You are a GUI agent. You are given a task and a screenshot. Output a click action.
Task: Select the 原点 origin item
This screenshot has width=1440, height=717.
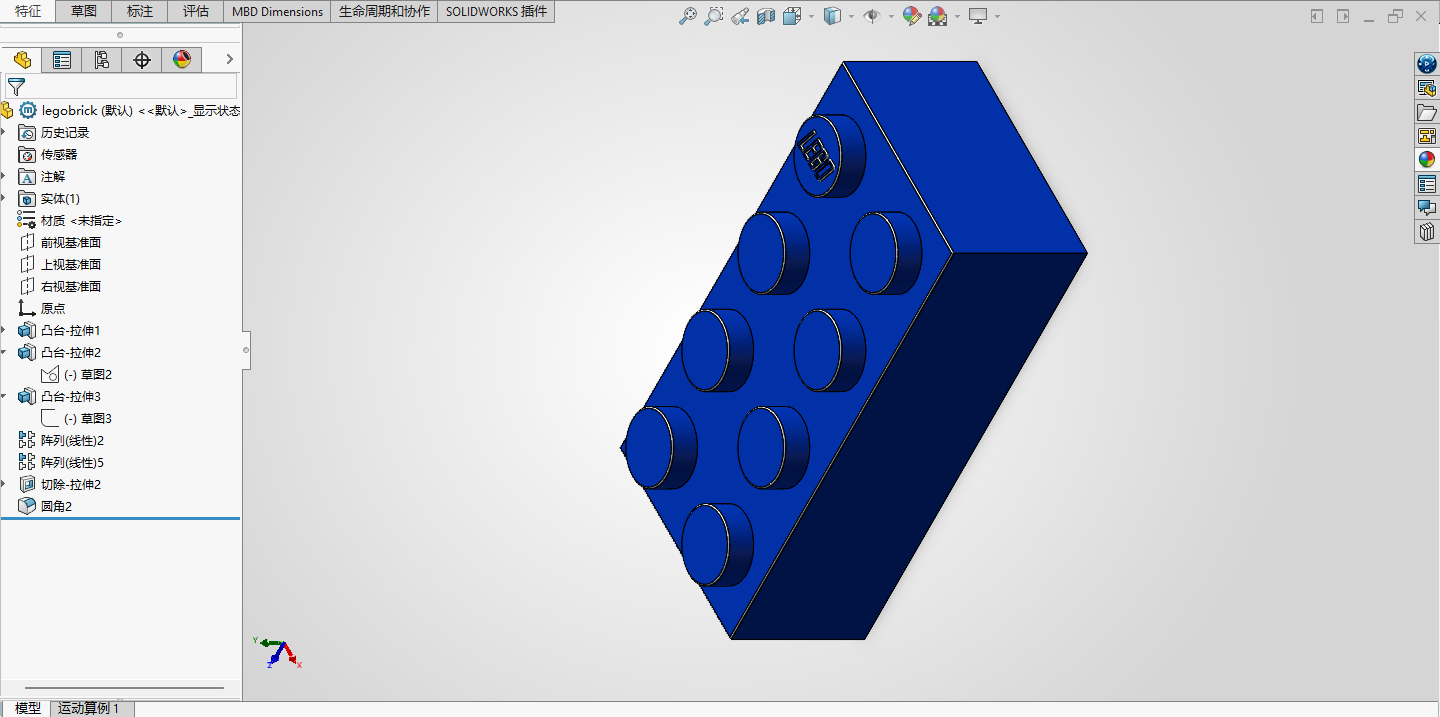coord(42,308)
